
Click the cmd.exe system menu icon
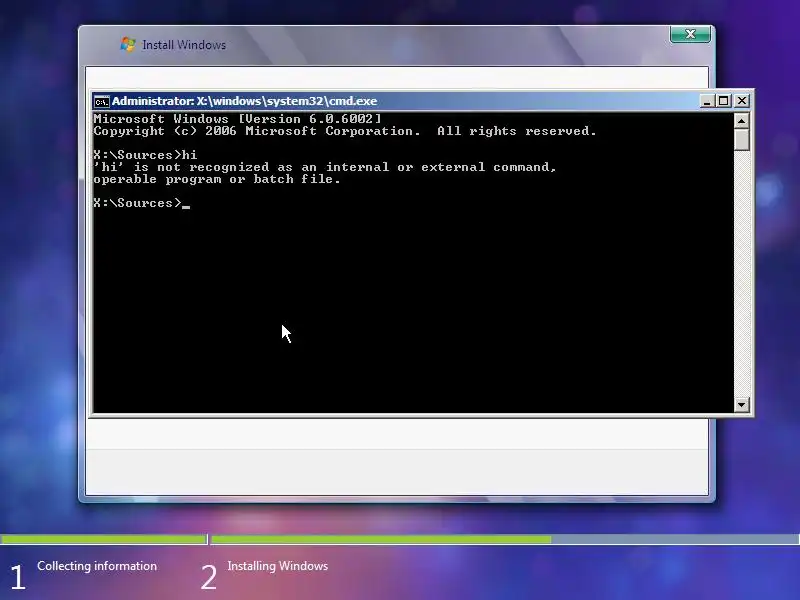pyautogui.click(x=102, y=102)
